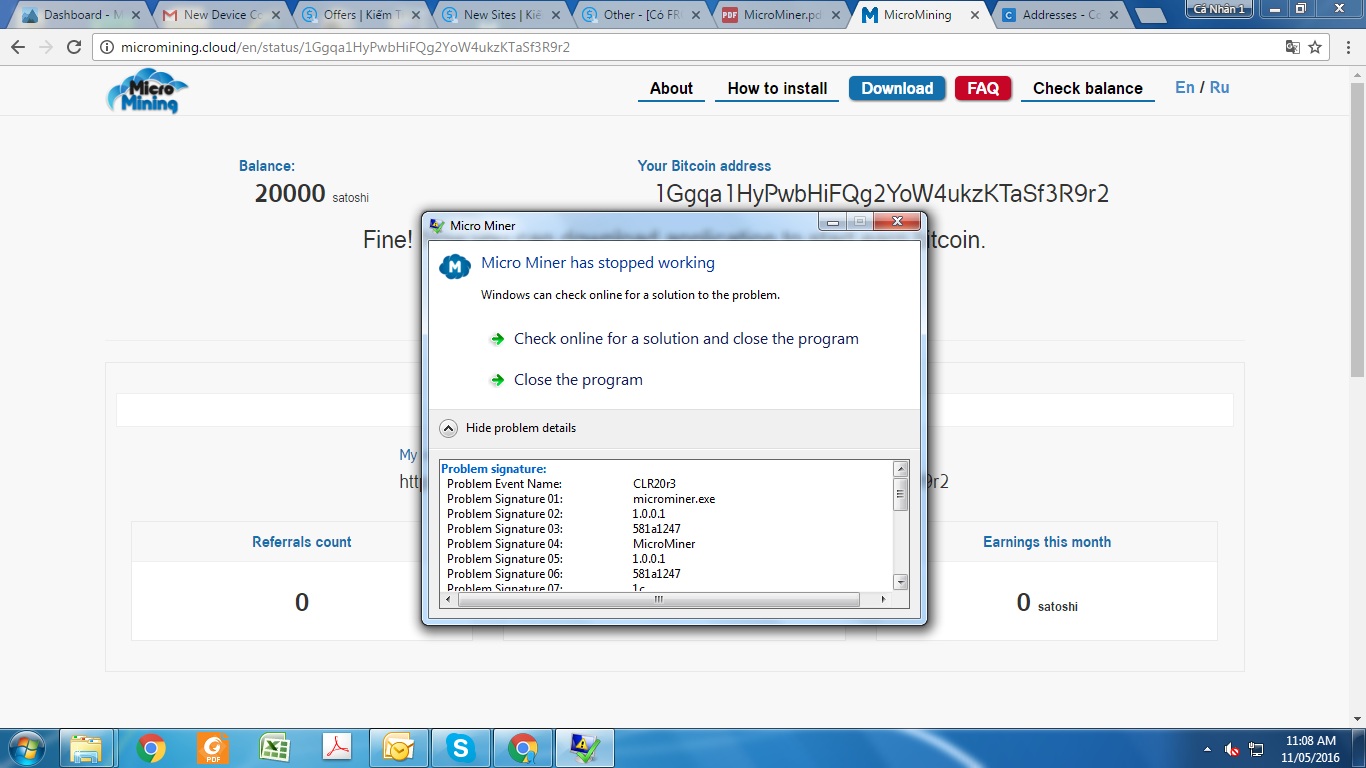The width and height of the screenshot is (1366, 768).
Task: Click the Earnings this month heading
Action: click(1047, 542)
